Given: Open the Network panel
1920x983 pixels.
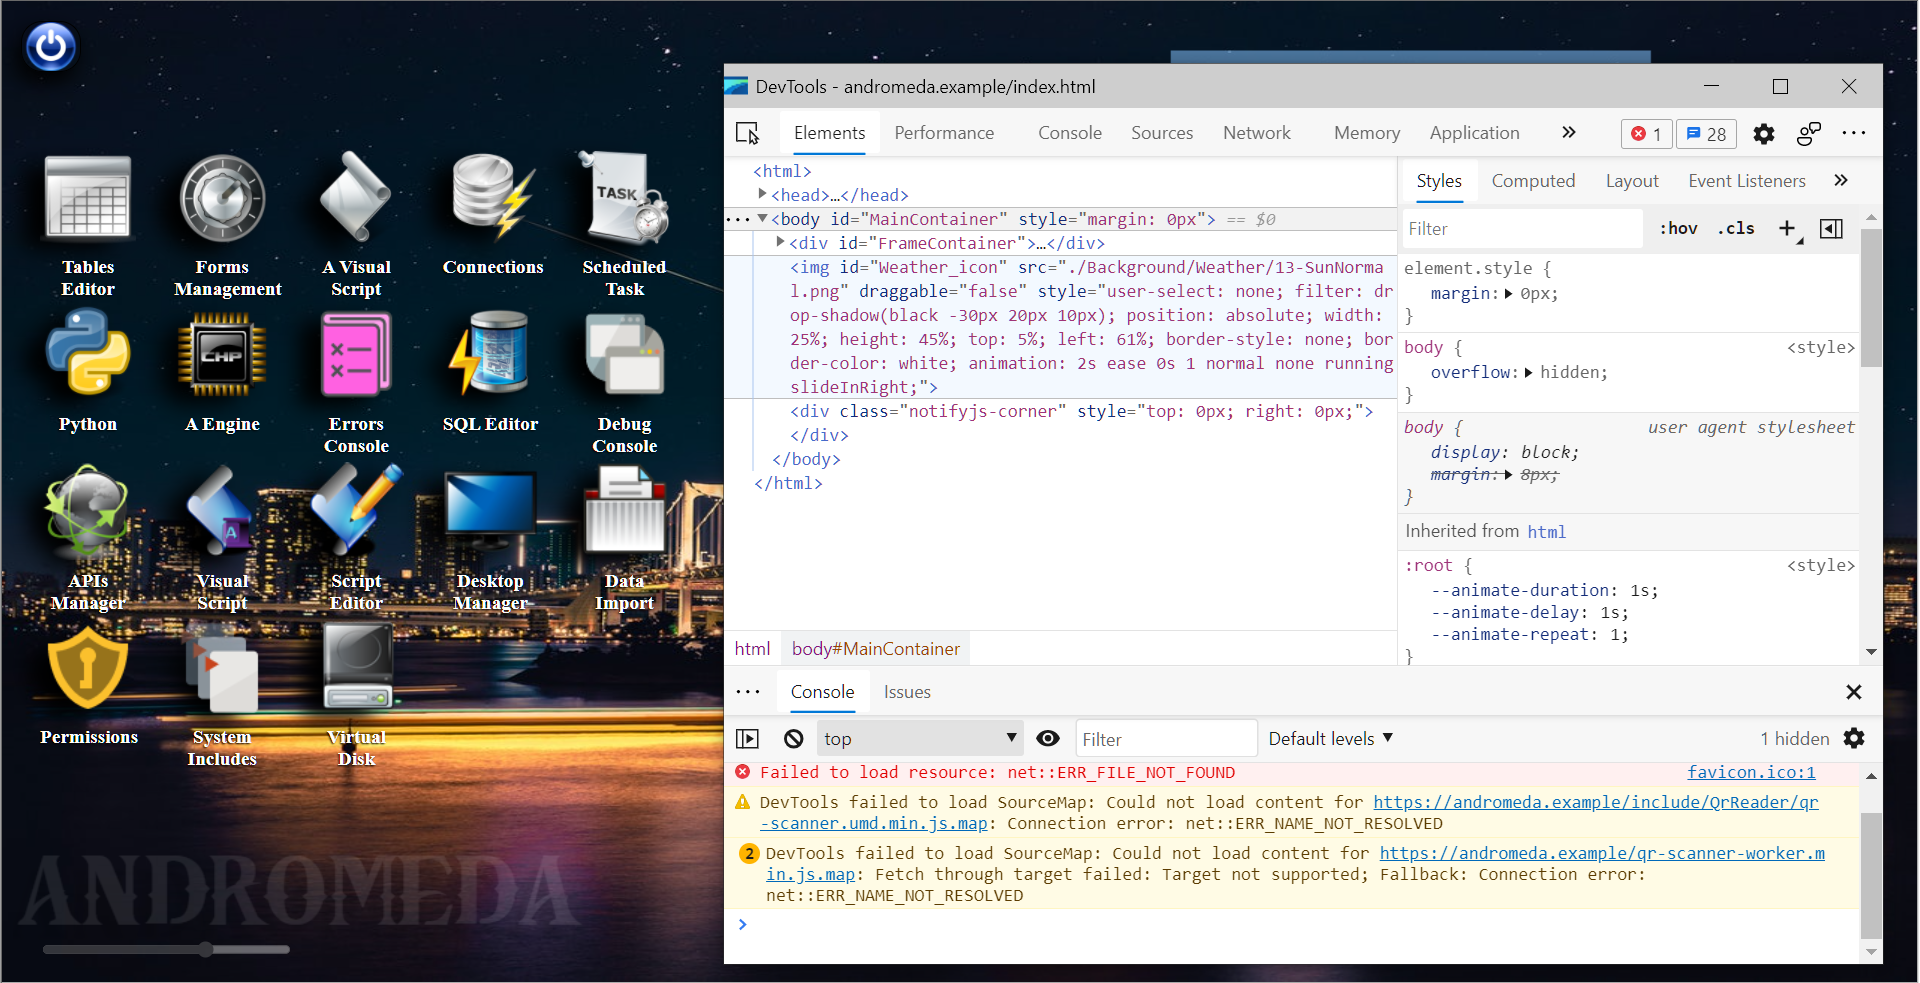Looking at the screenshot, I should (1257, 132).
